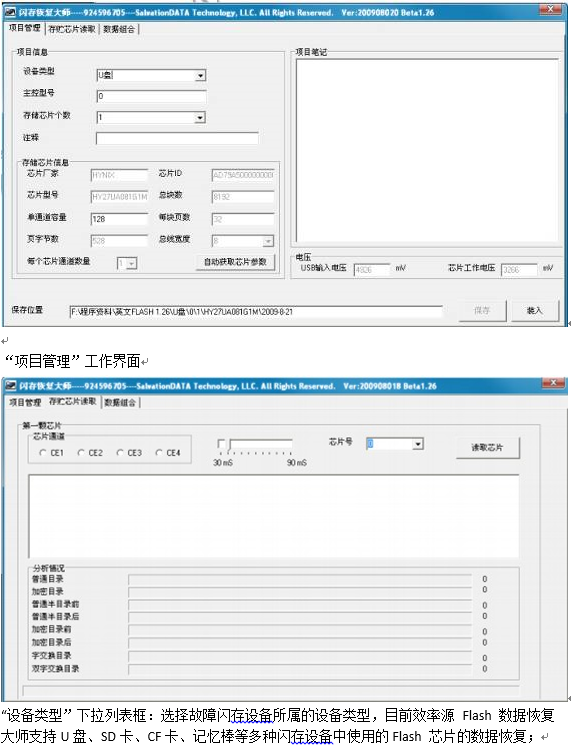Click the app icon in the Ver:200908018 title bar
Screen dimensions: 571x745
coord(10,385)
